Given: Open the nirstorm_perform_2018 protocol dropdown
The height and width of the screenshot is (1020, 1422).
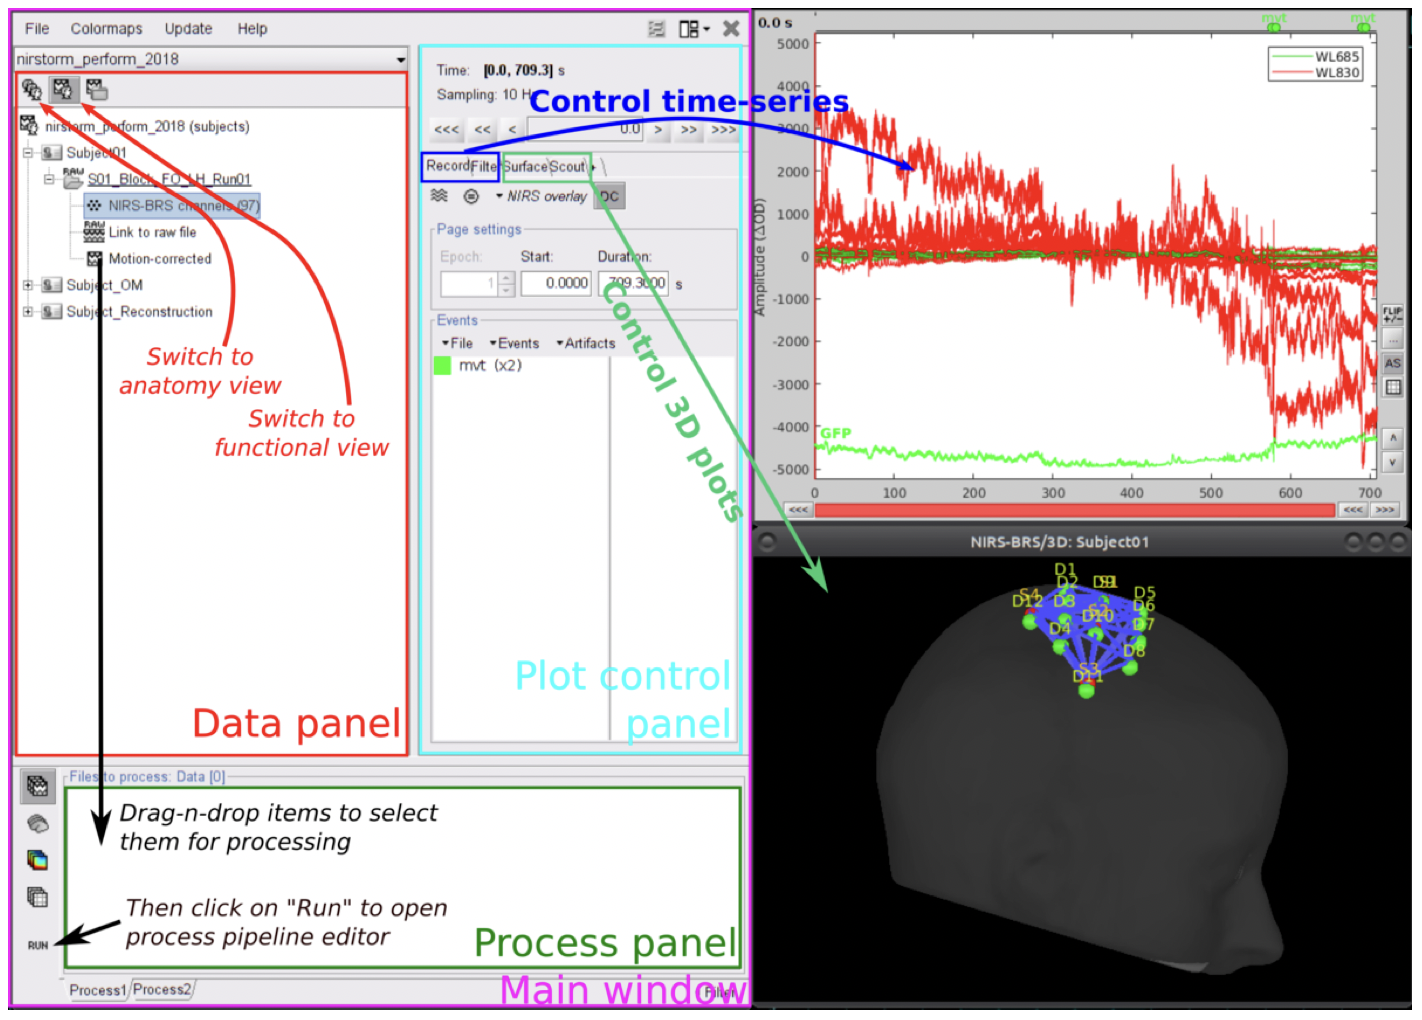Looking at the screenshot, I should pyautogui.click(x=399, y=59).
